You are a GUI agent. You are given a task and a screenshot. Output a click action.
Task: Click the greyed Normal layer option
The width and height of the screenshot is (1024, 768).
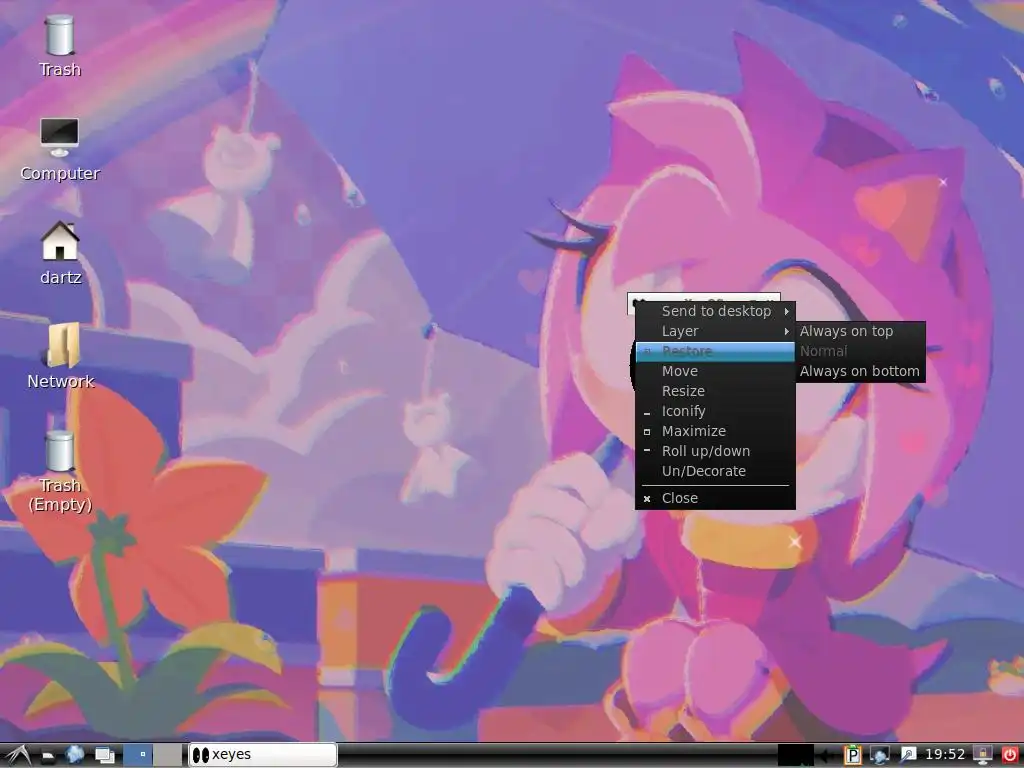(x=860, y=351)
